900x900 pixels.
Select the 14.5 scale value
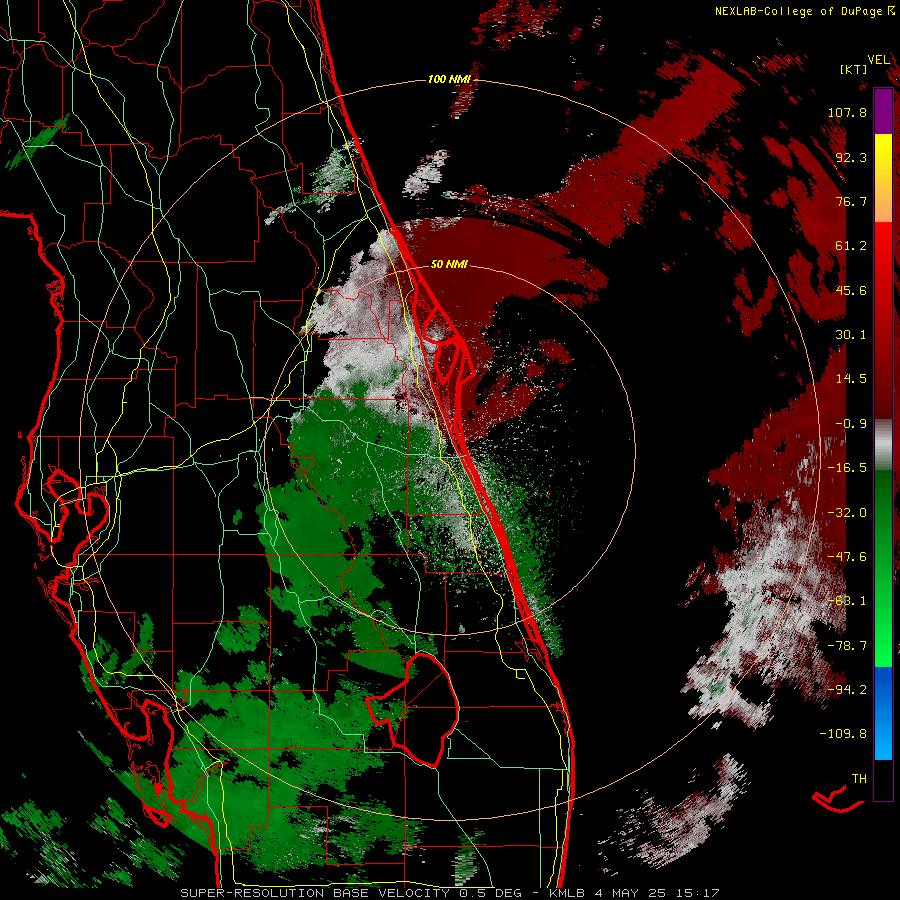coord(851,379)
